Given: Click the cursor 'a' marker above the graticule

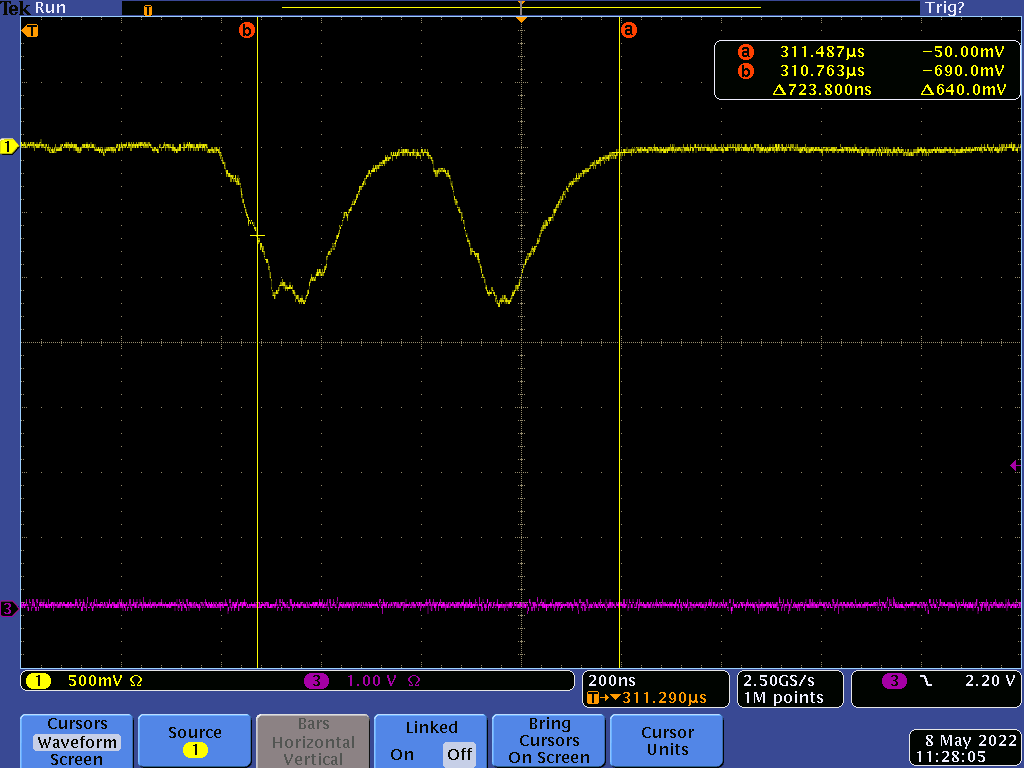Looking at the screenshot, I should (x=628, y=31).
